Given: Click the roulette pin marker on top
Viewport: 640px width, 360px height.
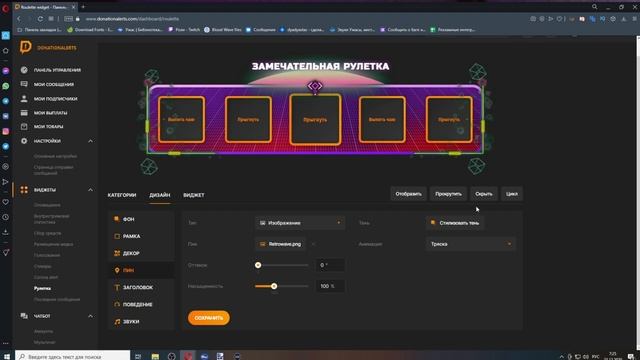Looking at the screenshot, I should click(315, 87).
